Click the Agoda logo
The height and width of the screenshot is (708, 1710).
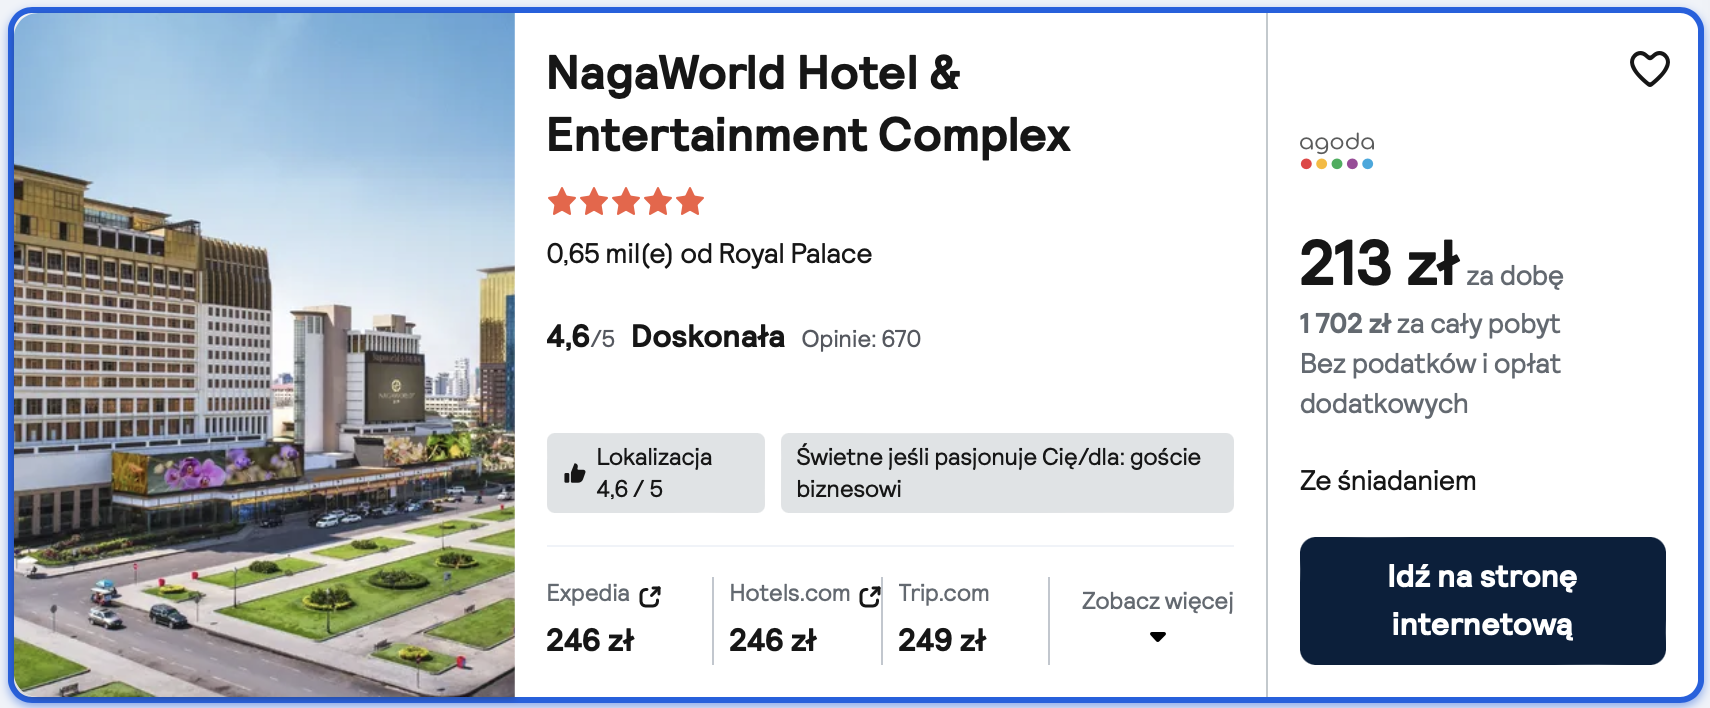pos(1337,151)
